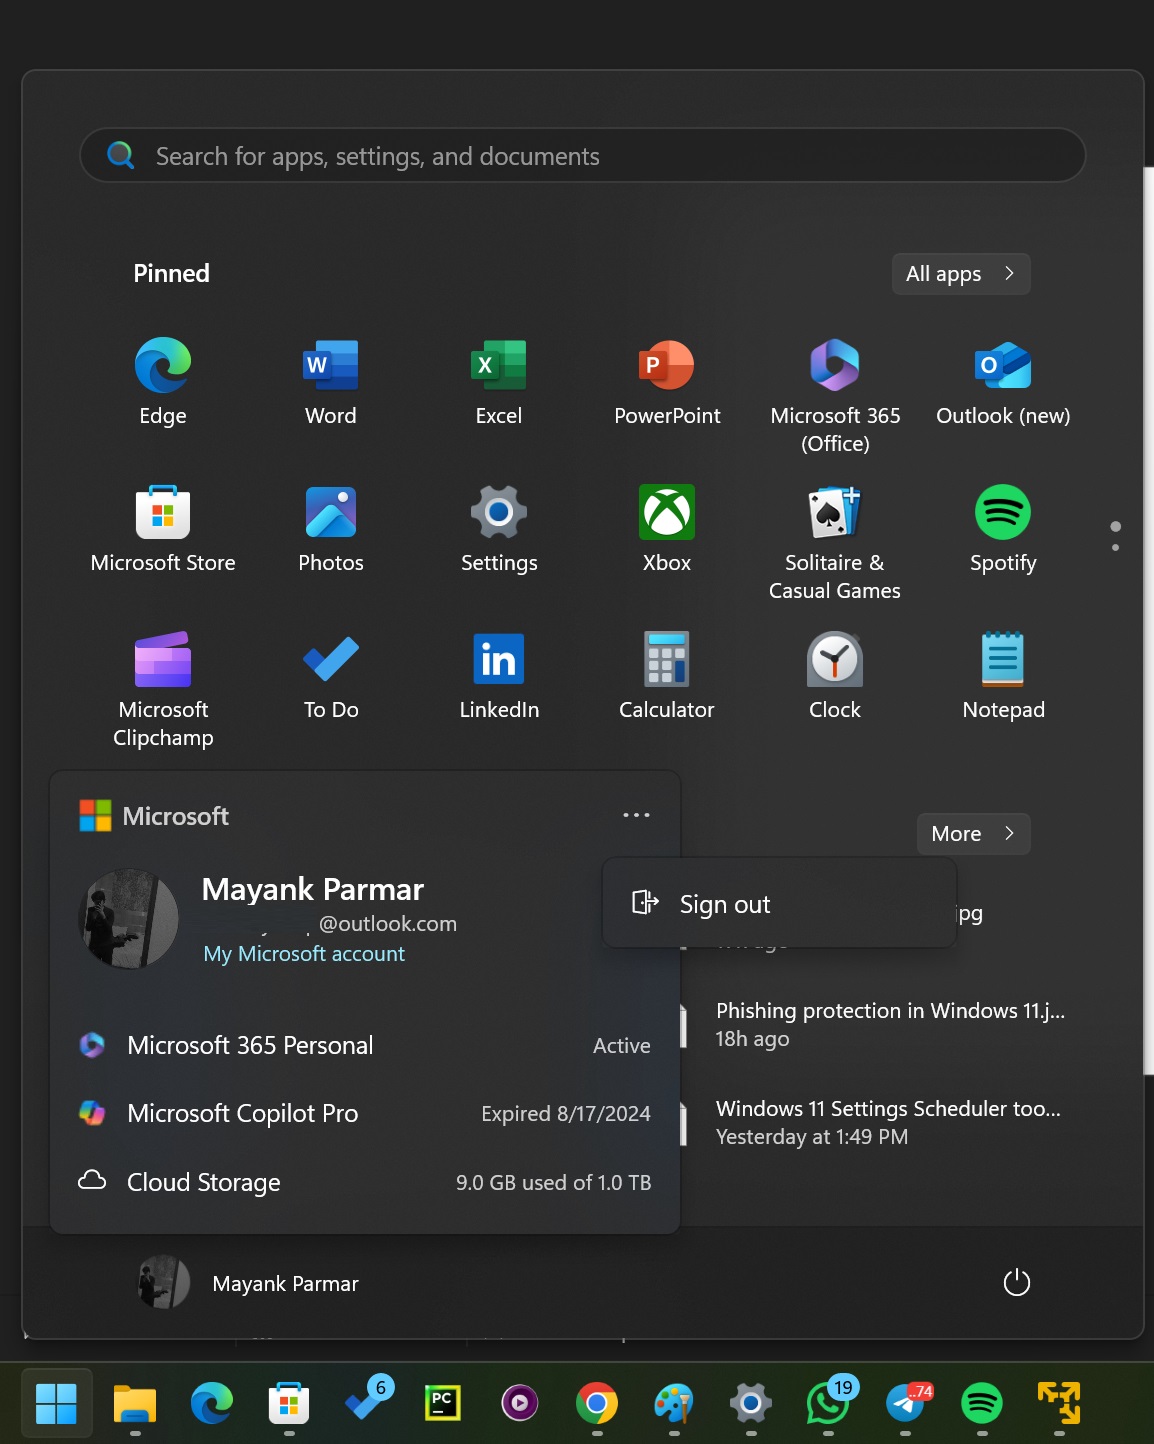
Task: Expand the All apps list
Action: [959, 273]
